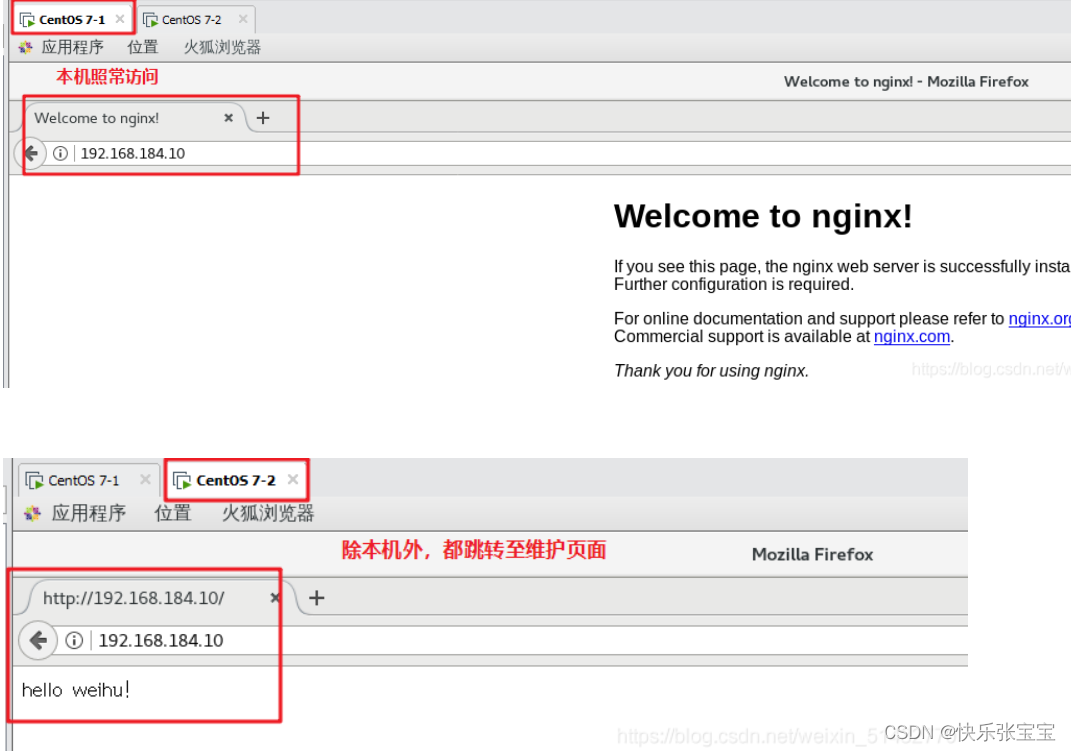Click the VM monitor icon on CentOS 7-2 tab
1071x751 pixels.
coord(182,479)
